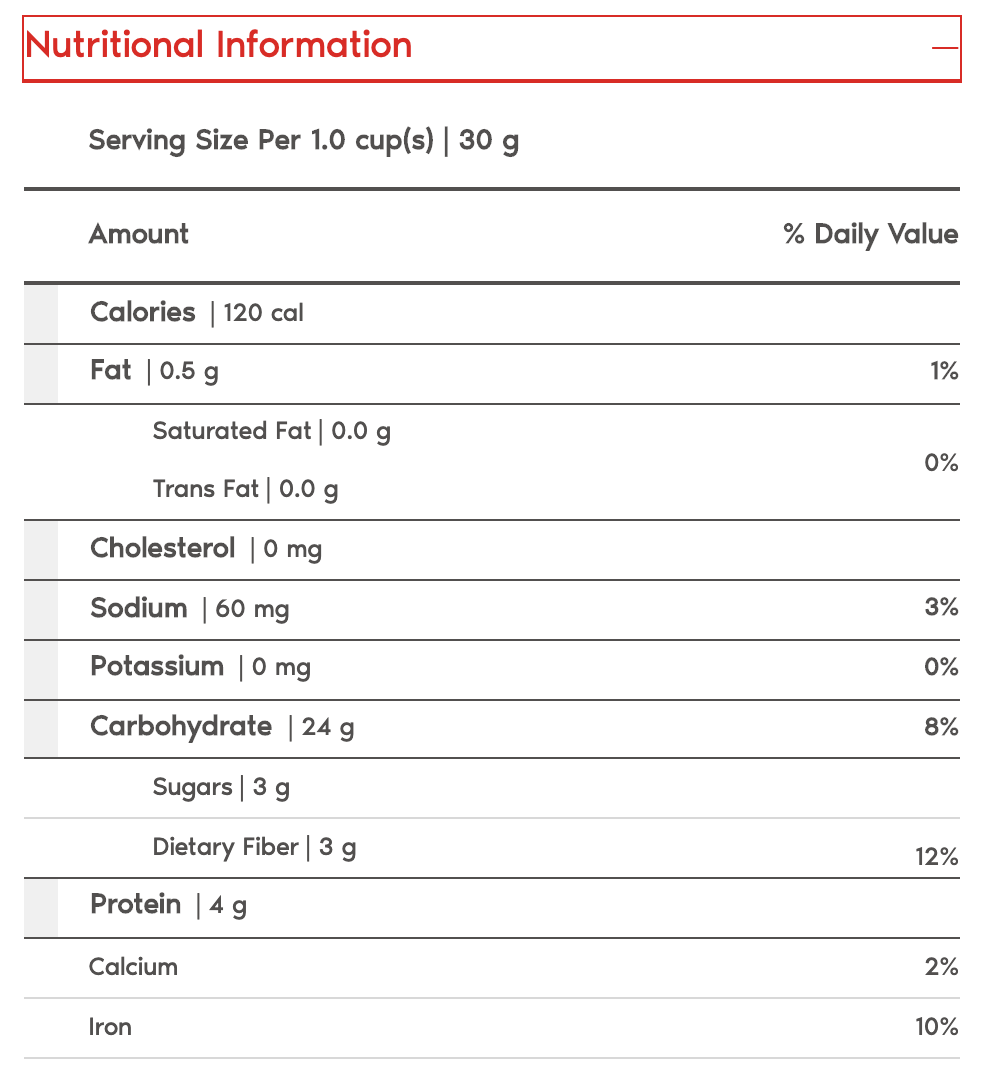Click the Sodium 60 mg row label
Viewport: 986px width, 1078px height.
click(x=190, y=609)
